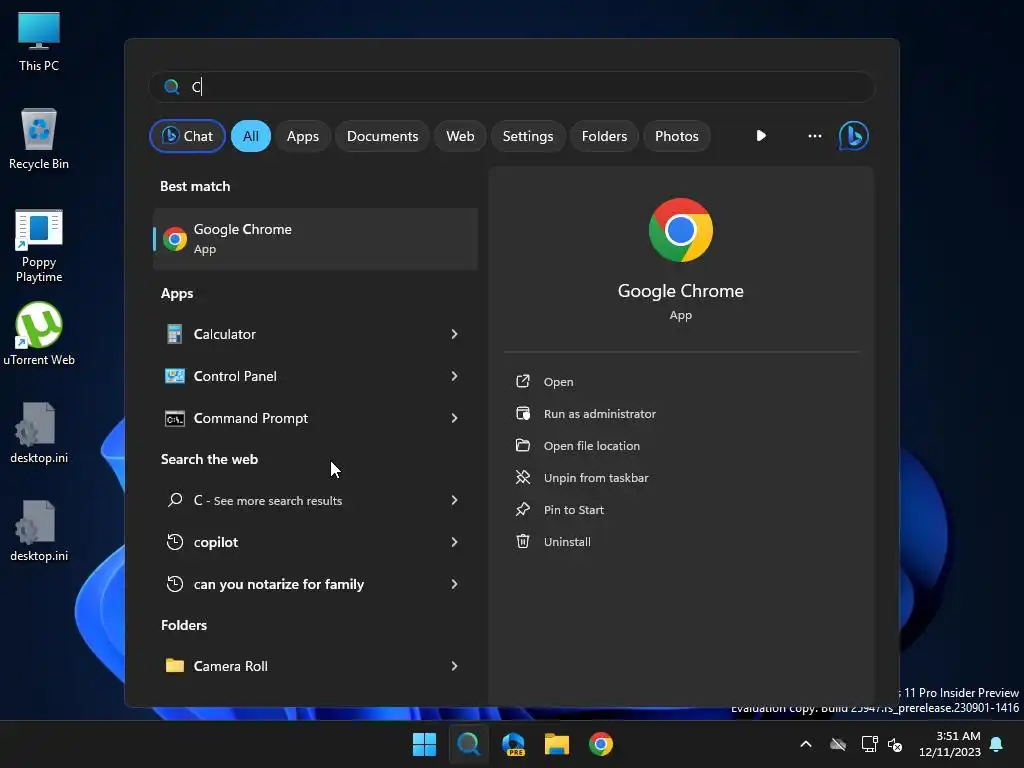Switch to the Apps filter tab
The height and width of the screenshot is (768, 1024).
point(303,136)
